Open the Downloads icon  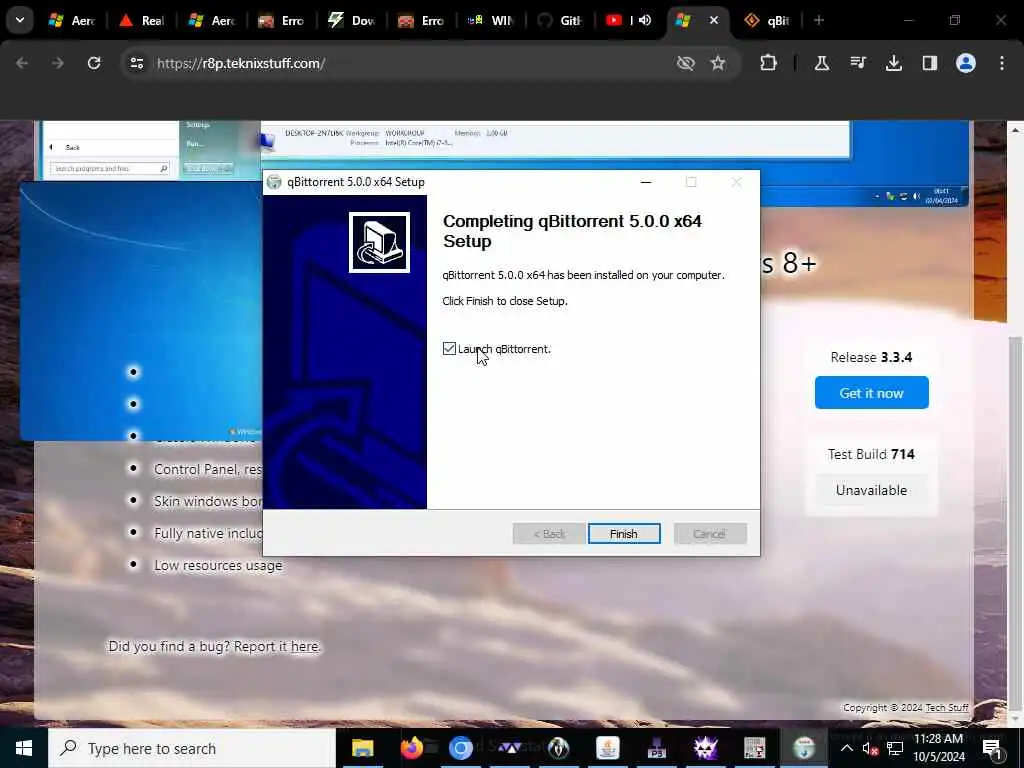click(x=893, y=63)
